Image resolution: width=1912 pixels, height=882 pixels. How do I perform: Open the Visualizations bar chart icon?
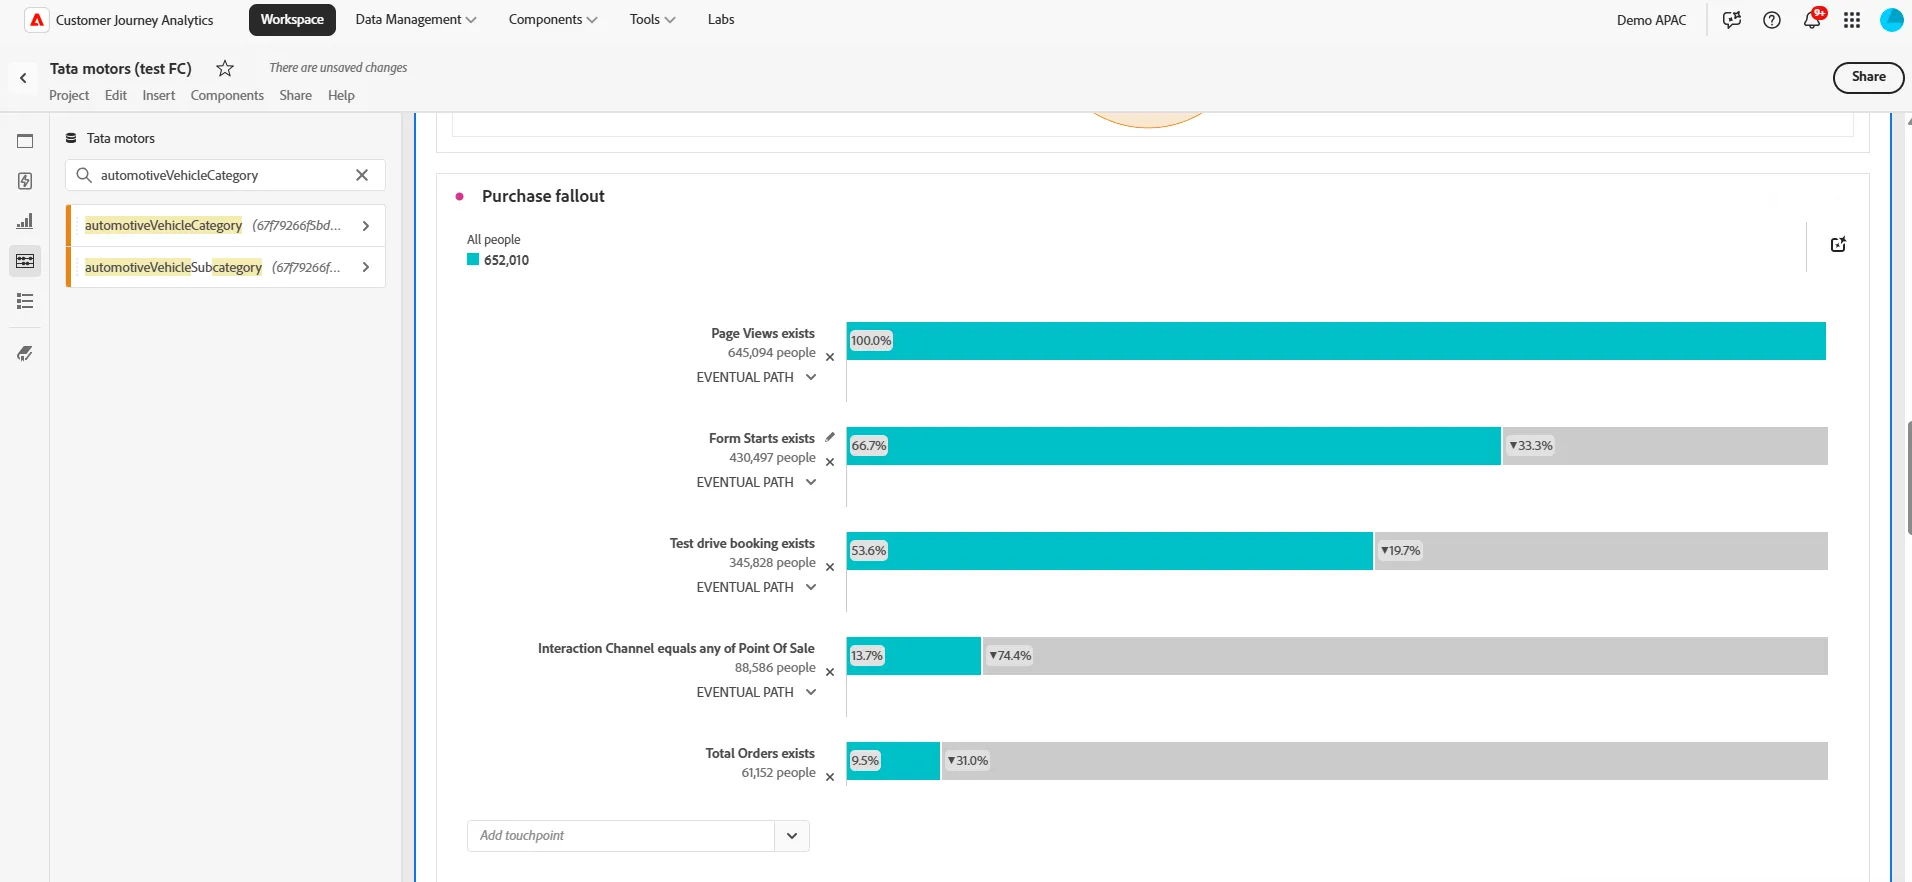pos(25,221)
